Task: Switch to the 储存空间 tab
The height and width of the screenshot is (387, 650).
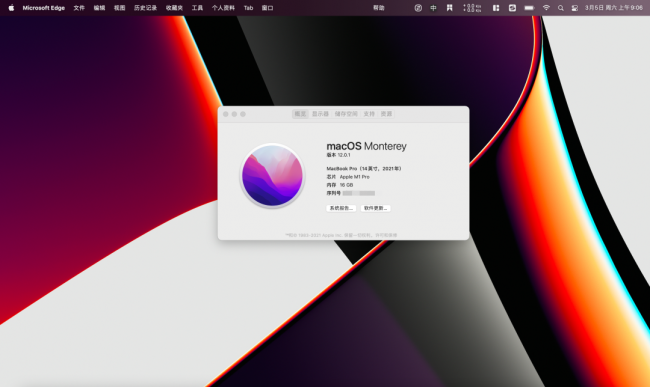Action: [346, 114]
